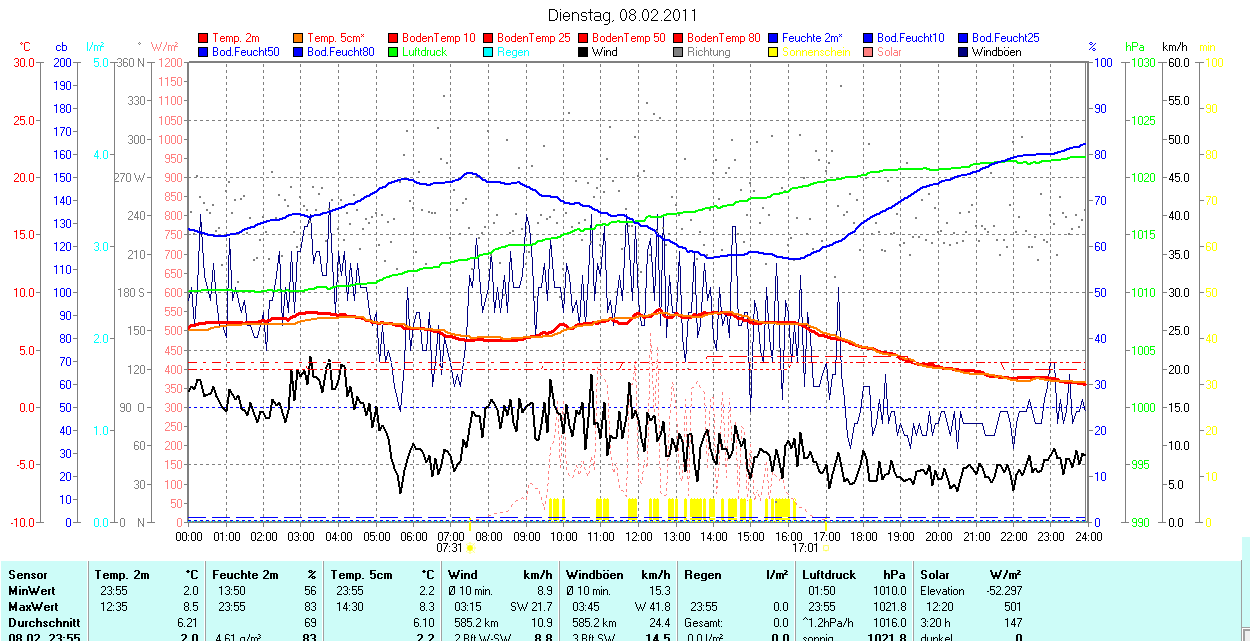Select the black Wind legend square
Image resolution: width=1250 pixels, height=641 pixels.
click(x=584, y=52)
